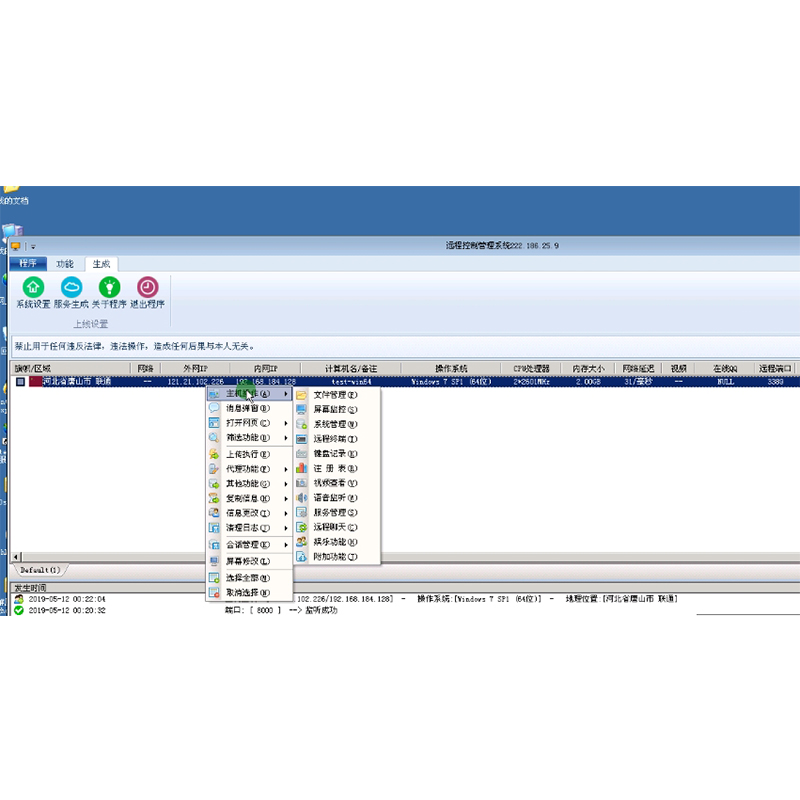Open 服务生成 cloud icon
800x800 pixels.
coord(71,287)
